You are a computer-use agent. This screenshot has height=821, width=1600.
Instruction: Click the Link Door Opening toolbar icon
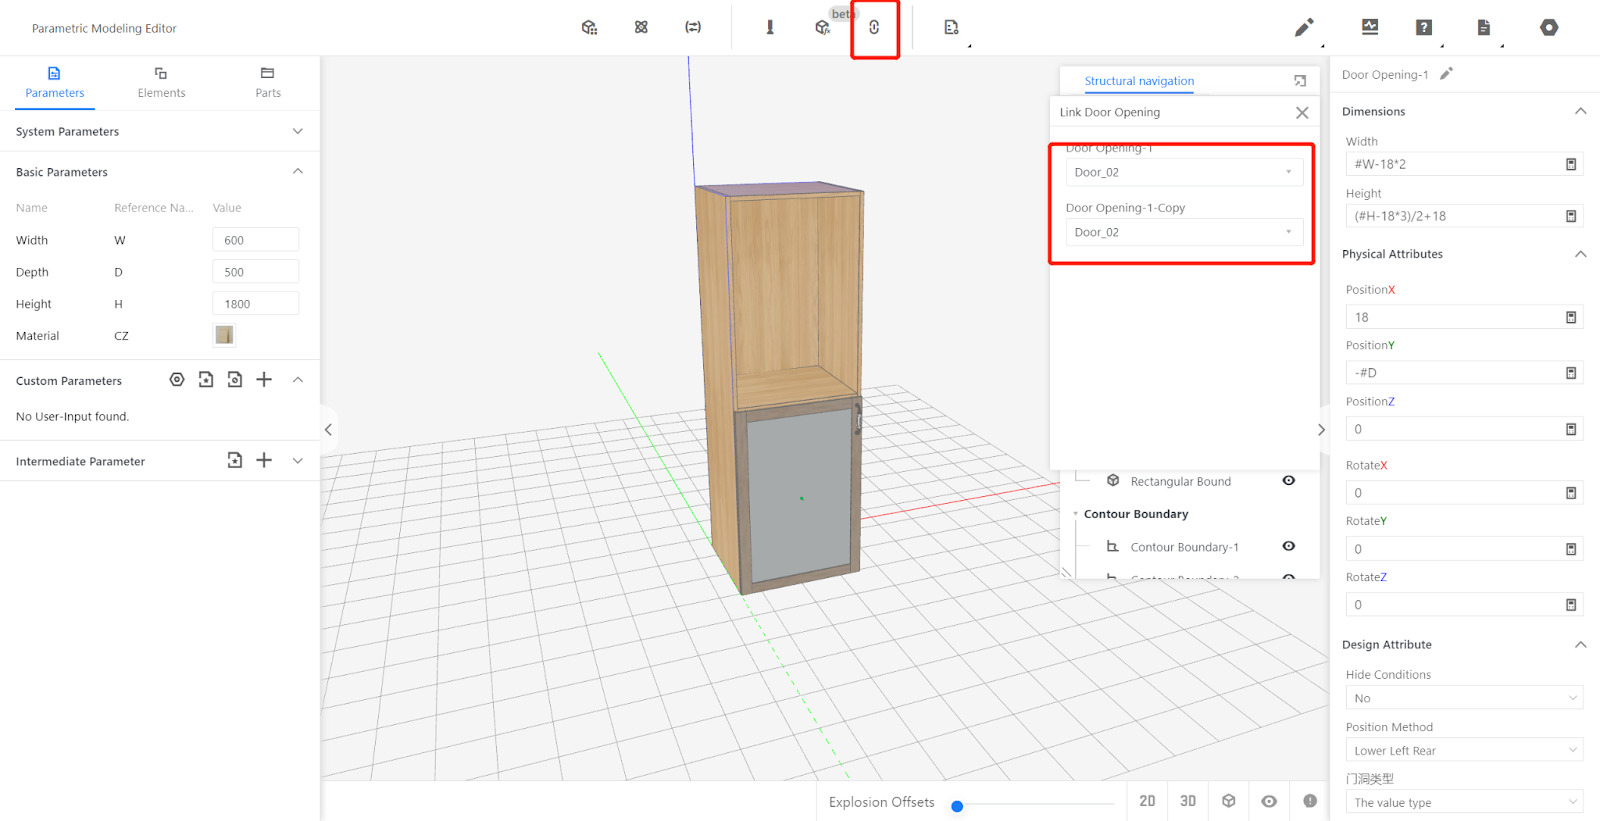pos(874,28)
